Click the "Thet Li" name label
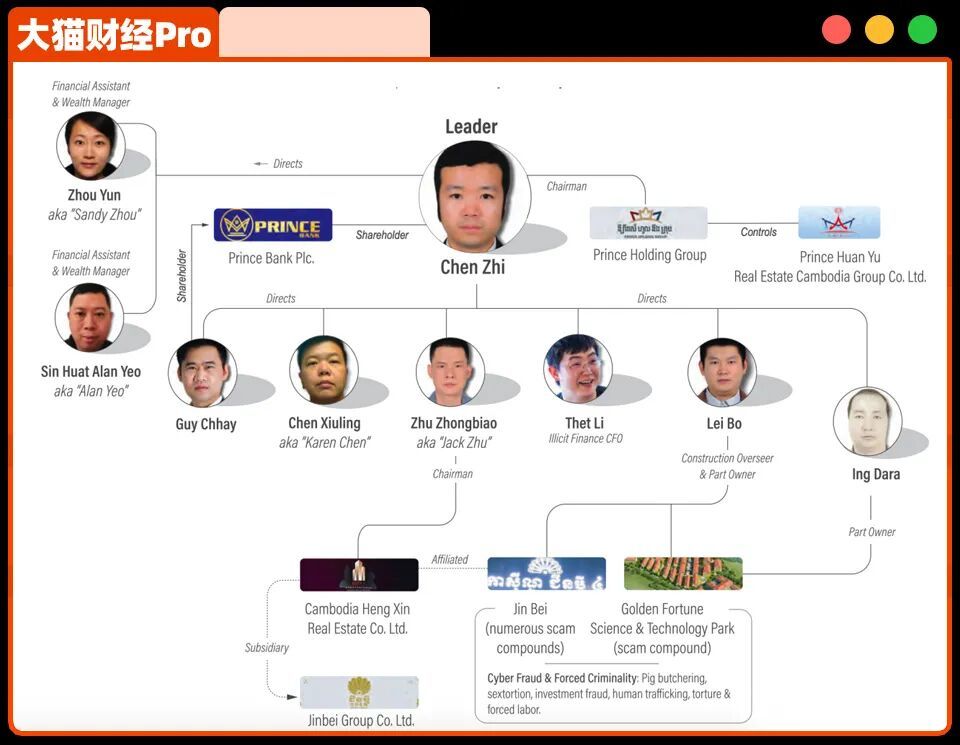The image size is (960, 745). pyautogui.click(x=584, y=423)
